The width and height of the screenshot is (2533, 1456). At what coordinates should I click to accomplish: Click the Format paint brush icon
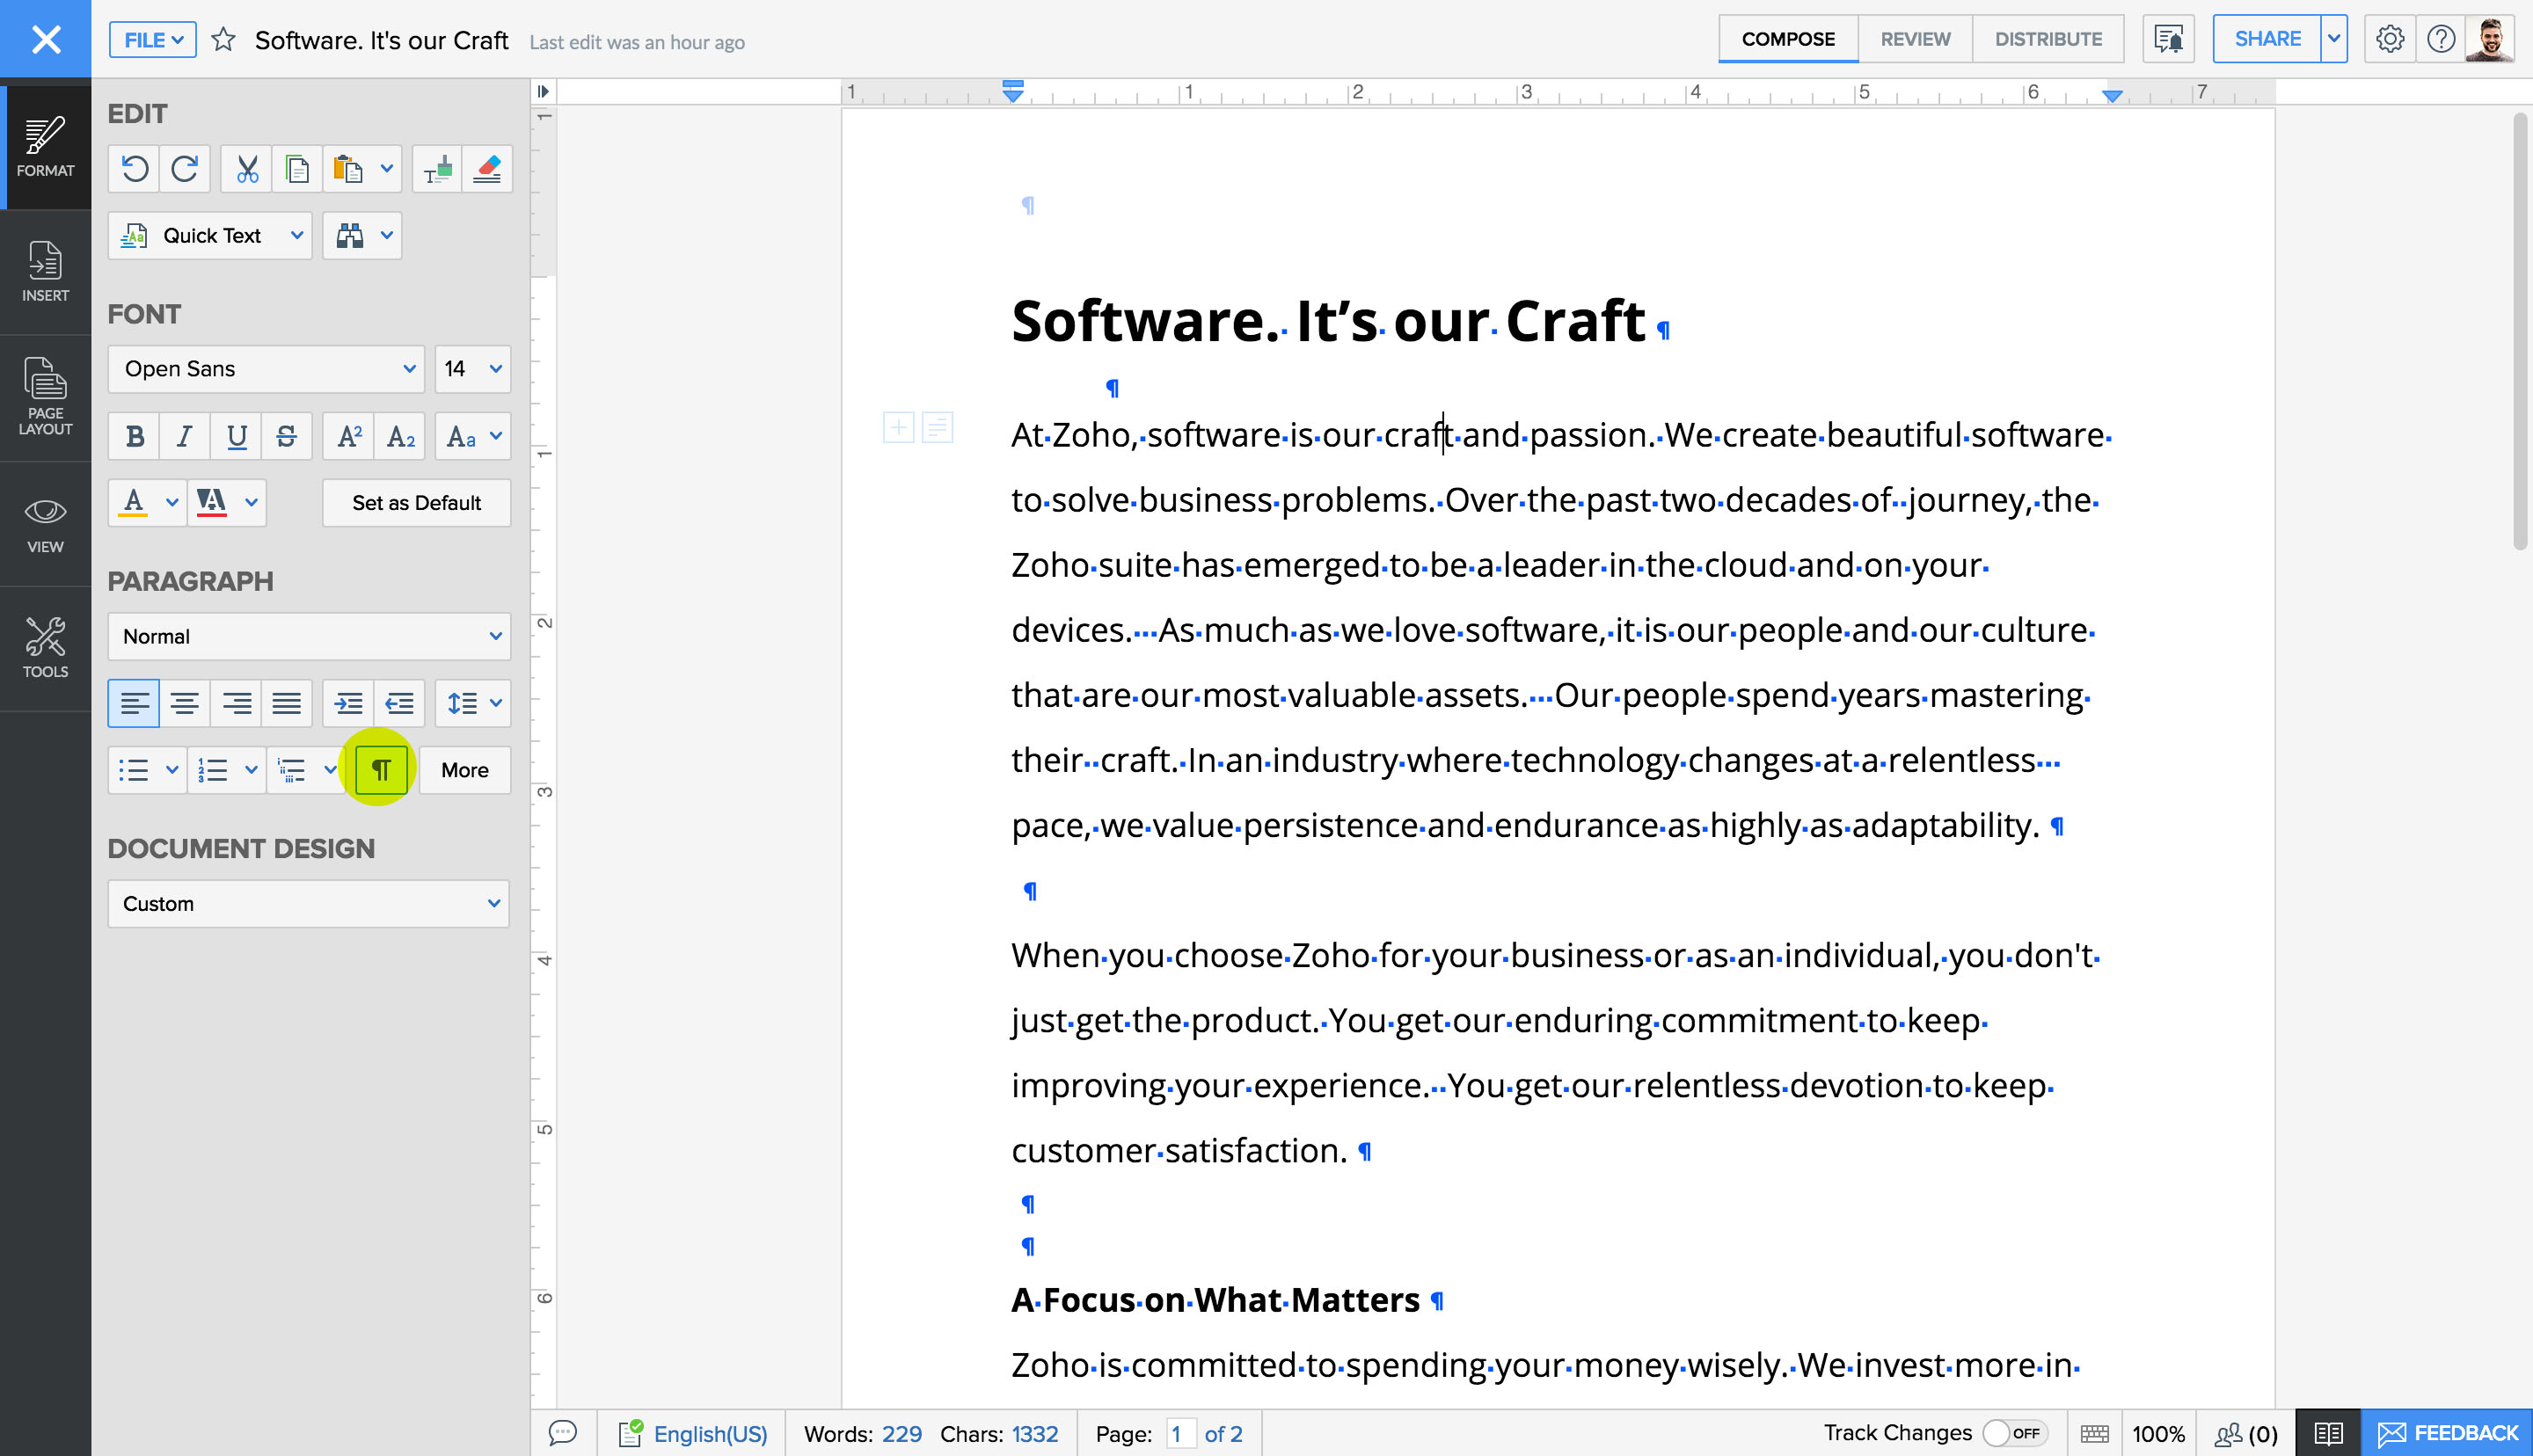tap(438, 169)
